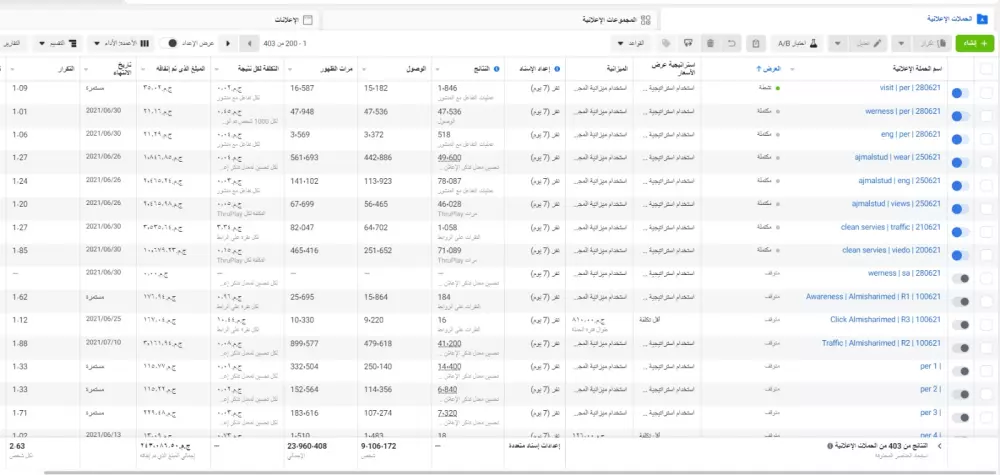Screen dimensions: 1000x475
Task: Click the export/share box icon in toolbar
Action: (688, 43)
